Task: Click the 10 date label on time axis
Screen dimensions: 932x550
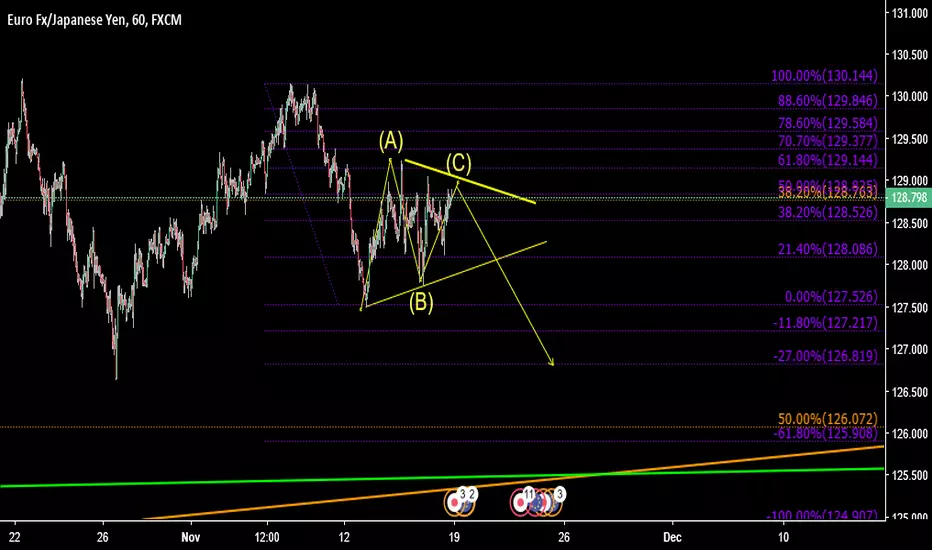Action: (783, 538)
